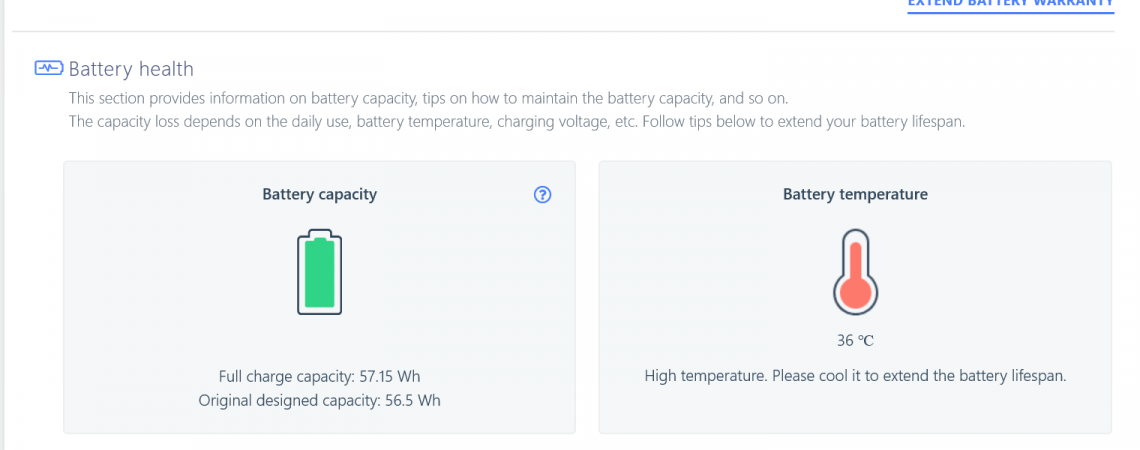Select the Original designed capacity 56.5 Wh text
The height and width of the screenshot is (450, 1140).
(x=319, y=400)
